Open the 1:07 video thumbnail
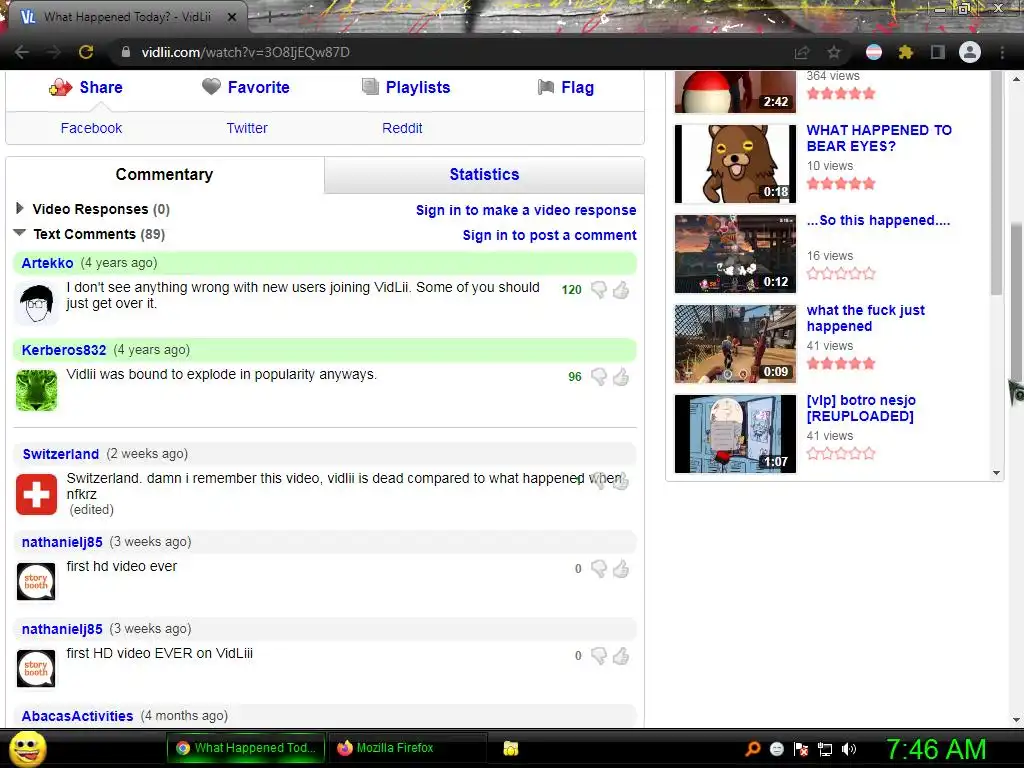 735,434
